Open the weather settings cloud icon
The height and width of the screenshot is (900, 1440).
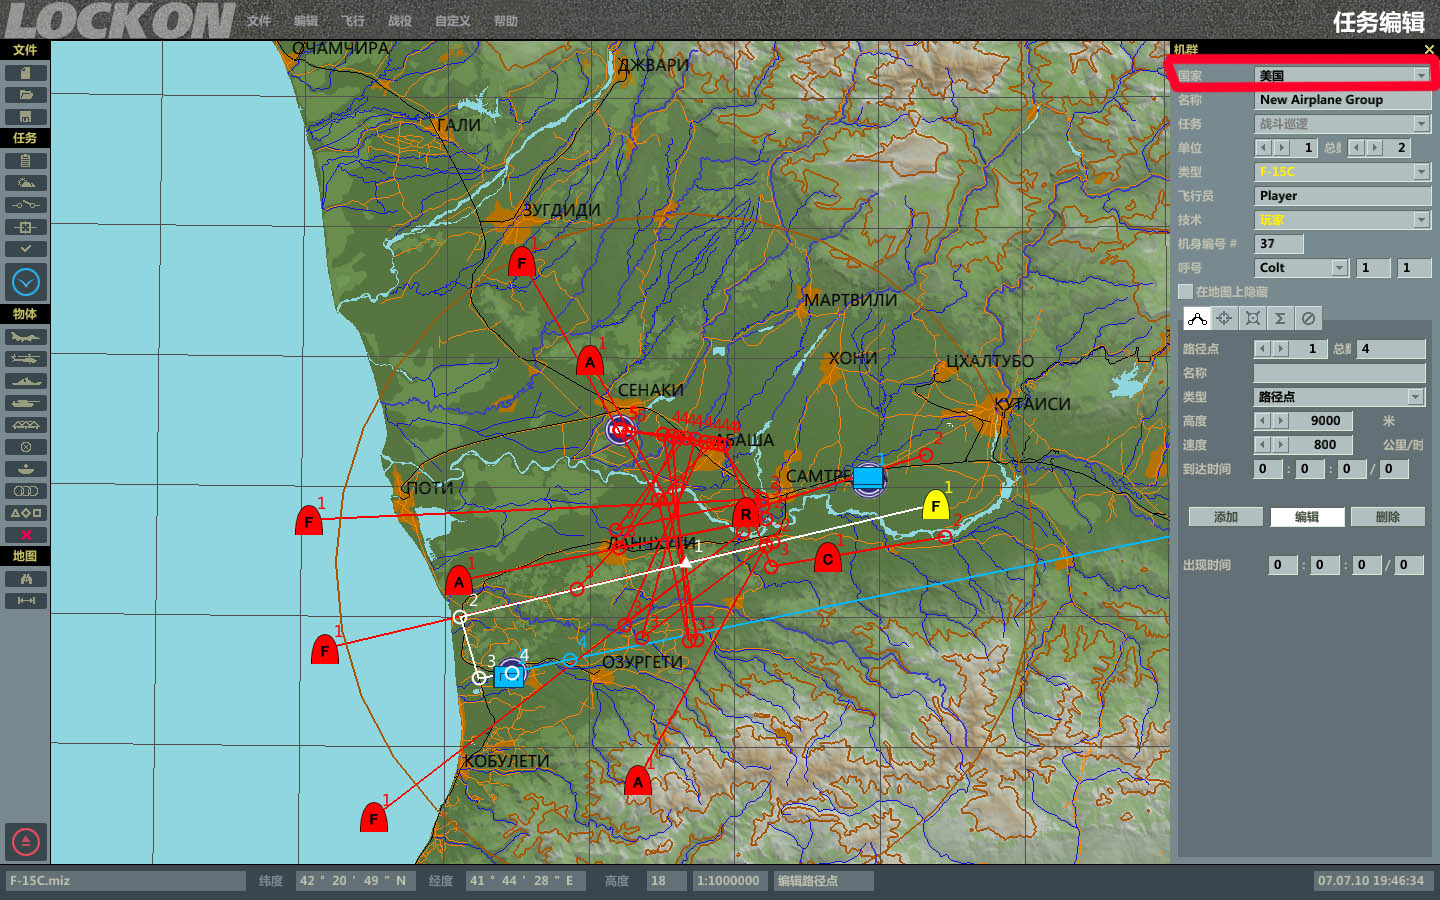pos(26,183)
